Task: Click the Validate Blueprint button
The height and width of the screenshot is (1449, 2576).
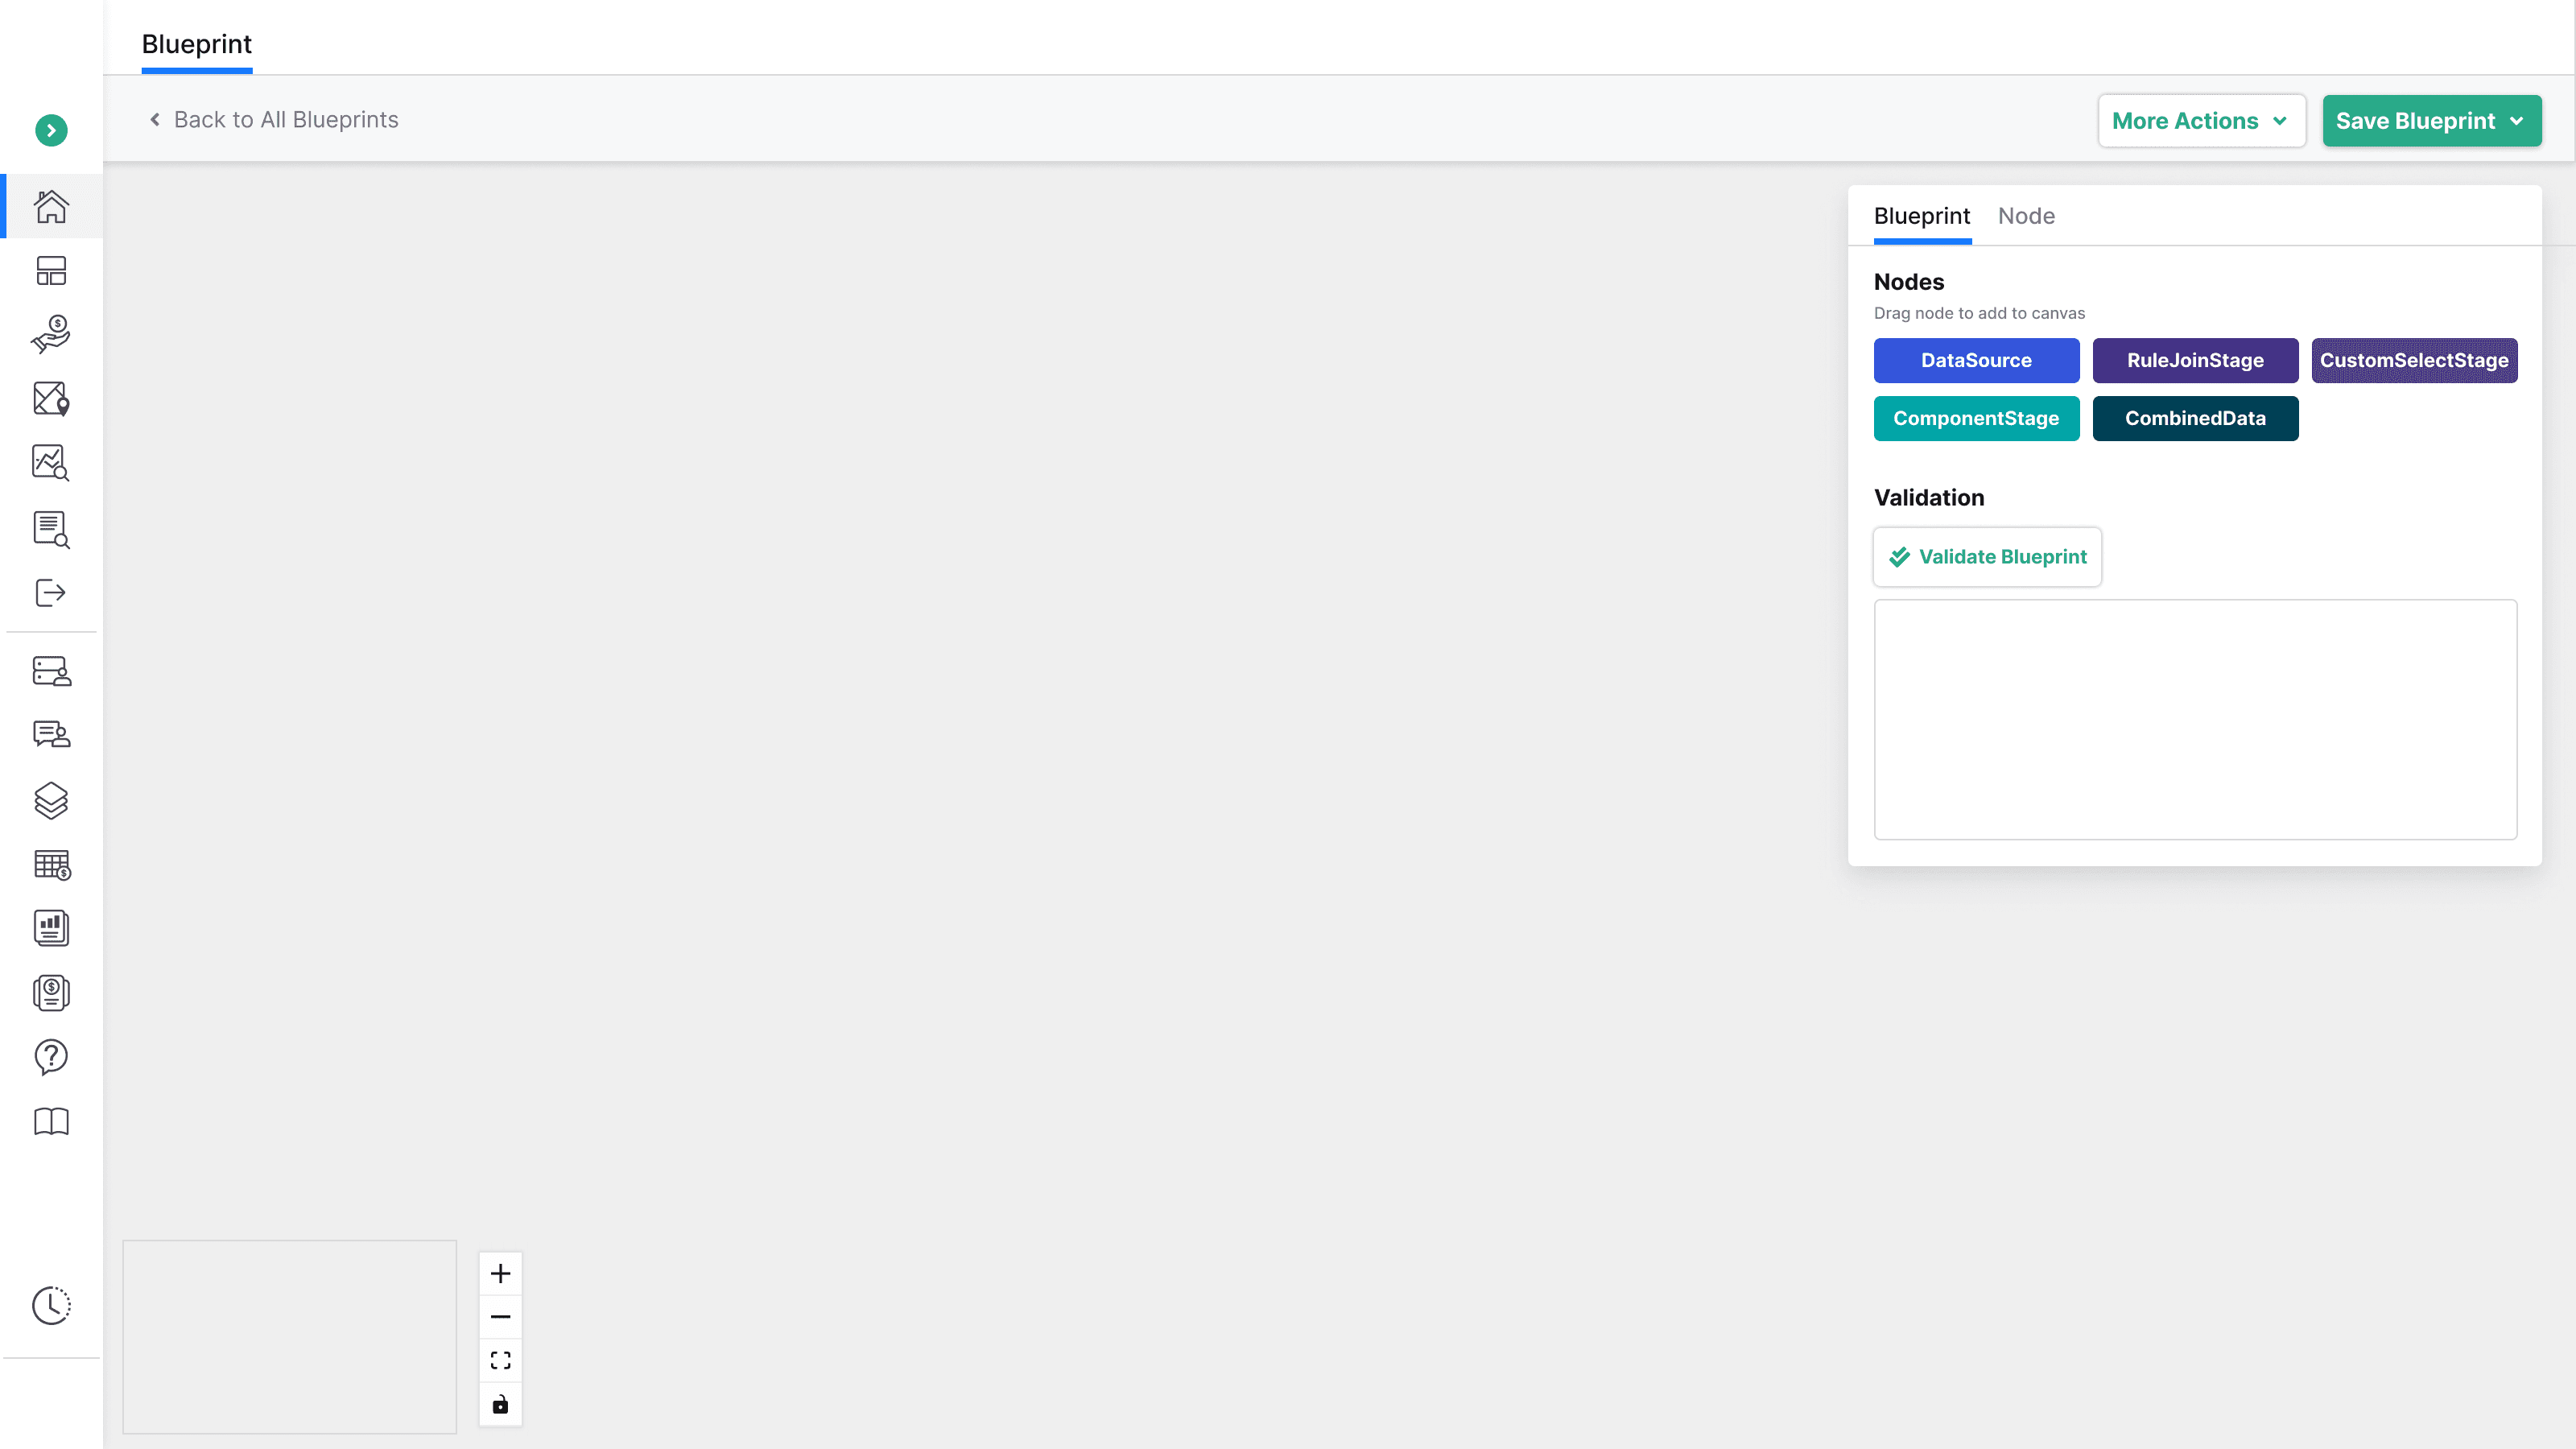Action: tap(1987, 557)
